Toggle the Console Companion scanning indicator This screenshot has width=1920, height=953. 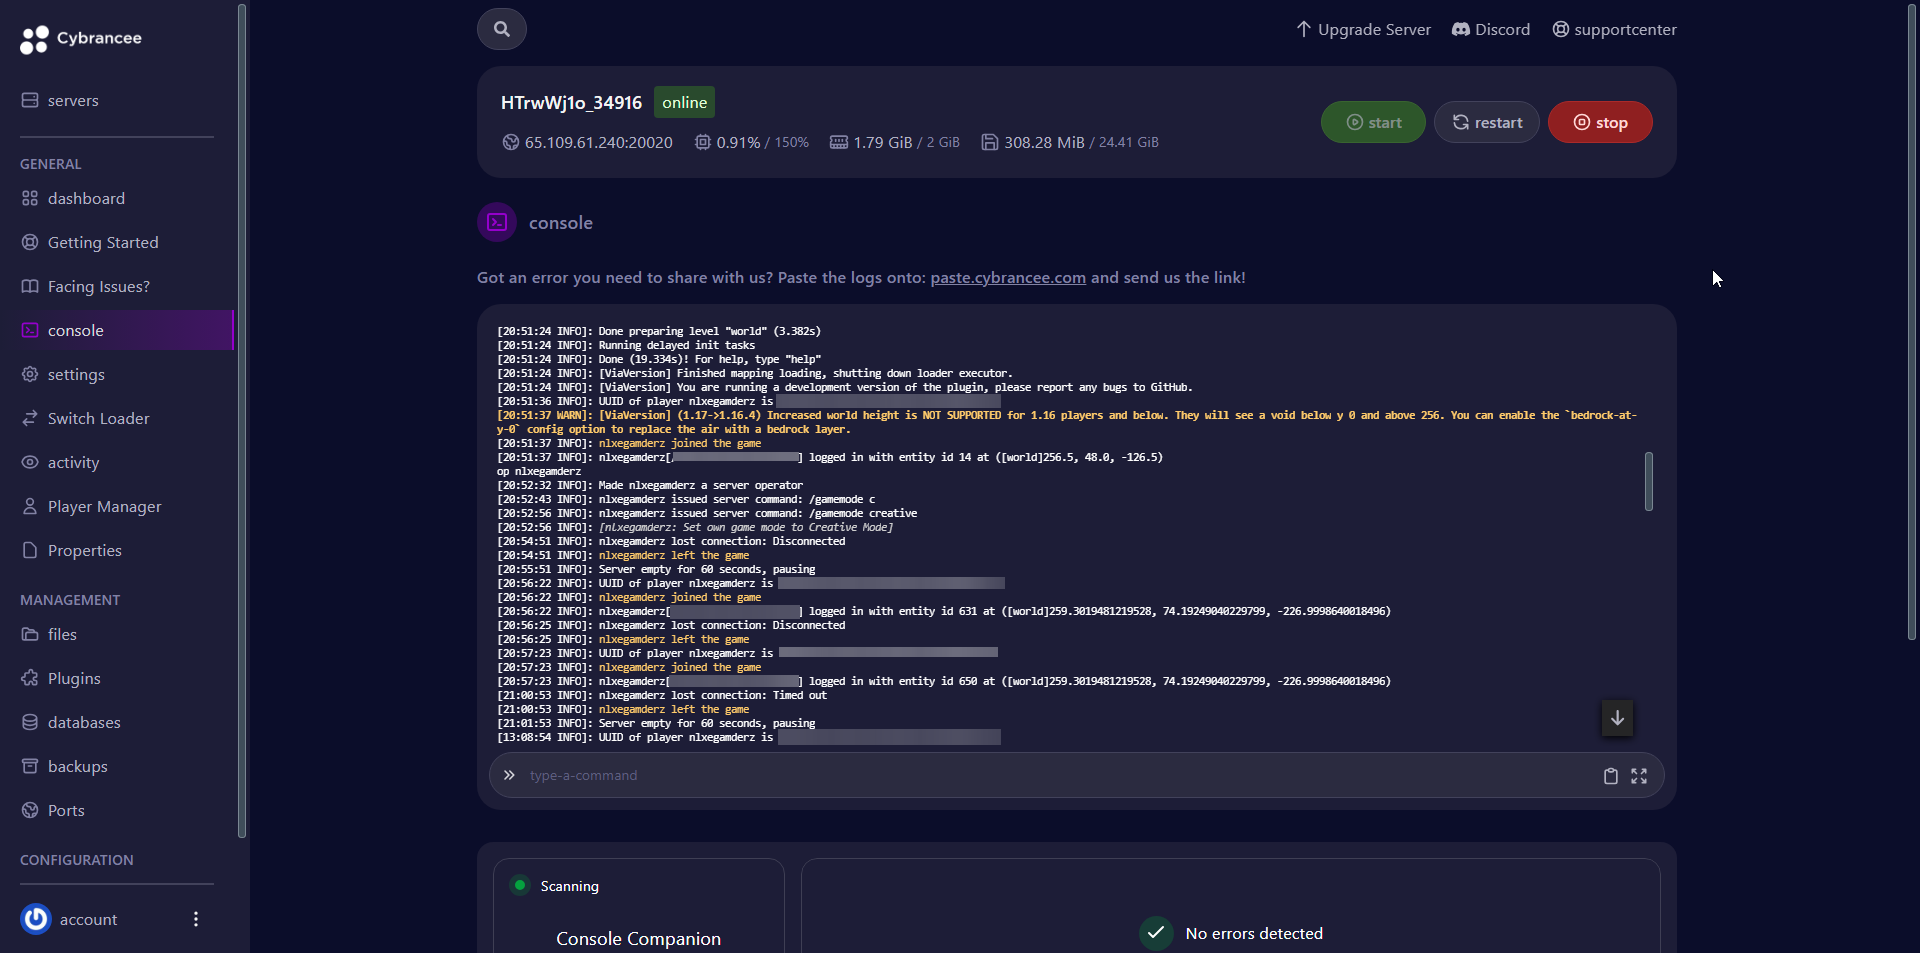(x=519, y=885)
